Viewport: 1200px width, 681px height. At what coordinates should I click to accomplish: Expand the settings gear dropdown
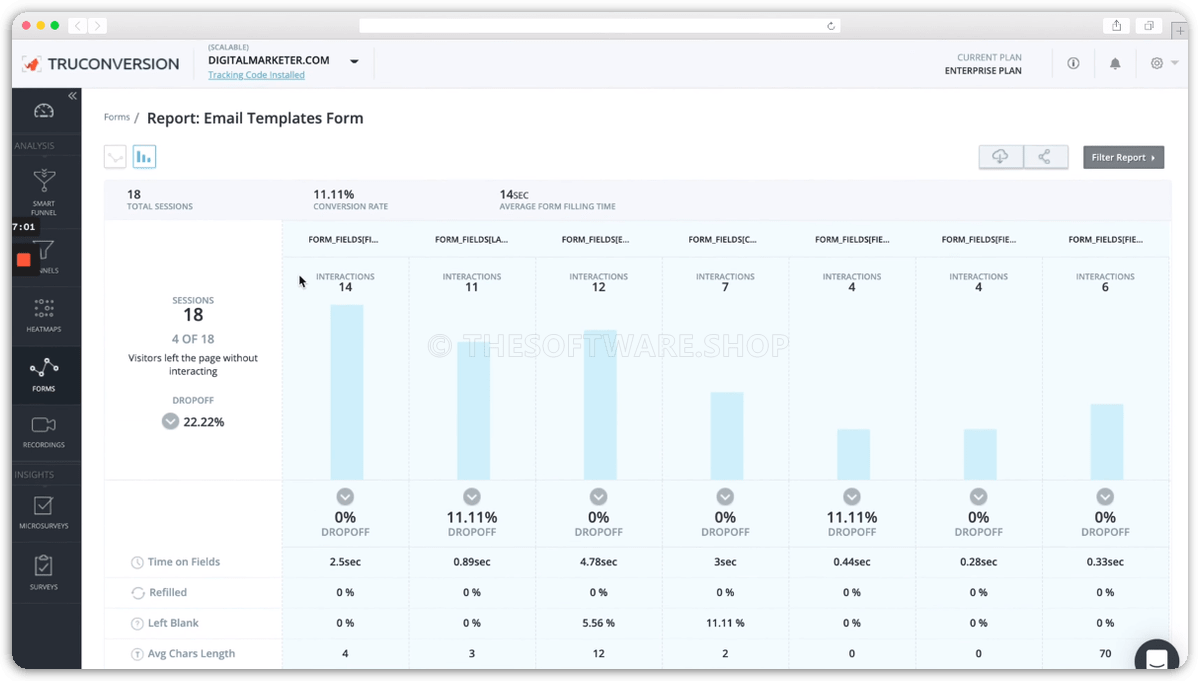tap(1162, 63)
